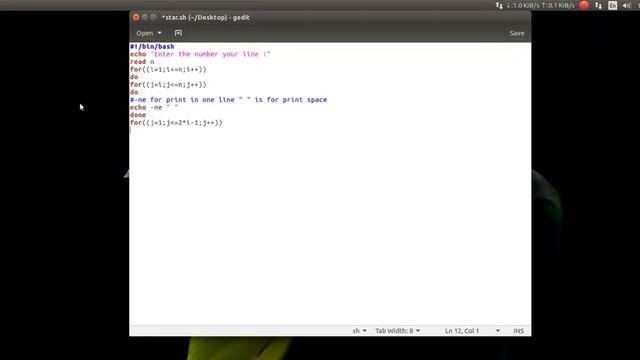
Task: Click the '#!/bin/bash' line
Action: coord(152,47)
